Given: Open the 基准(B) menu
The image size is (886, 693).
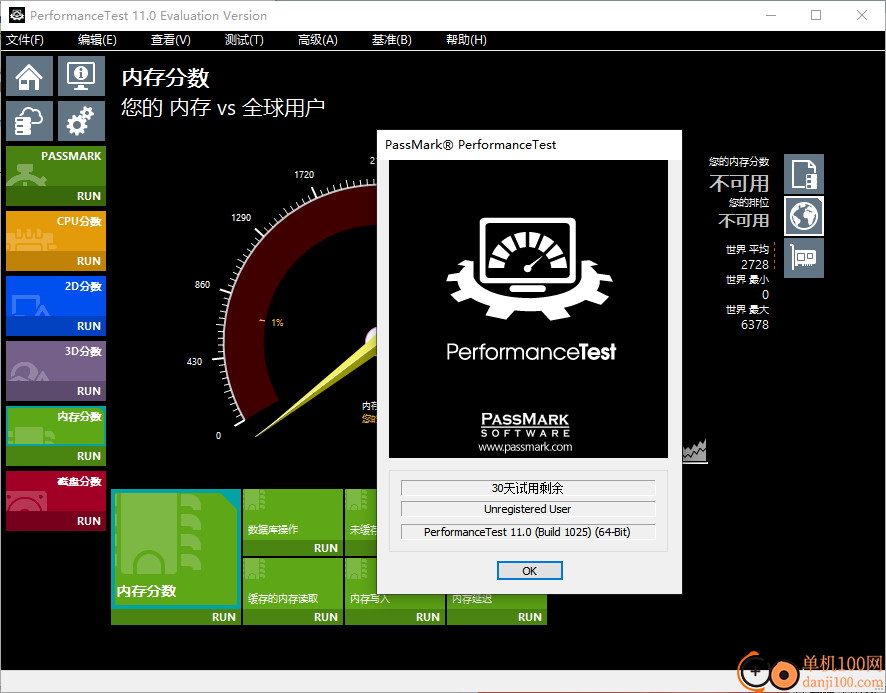Looking at the screenshot, I should (392, 40).
